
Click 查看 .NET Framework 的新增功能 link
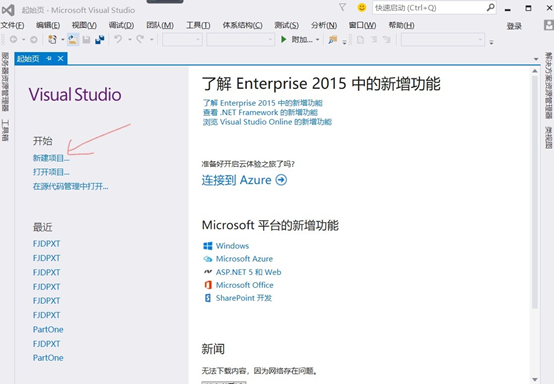260,112
